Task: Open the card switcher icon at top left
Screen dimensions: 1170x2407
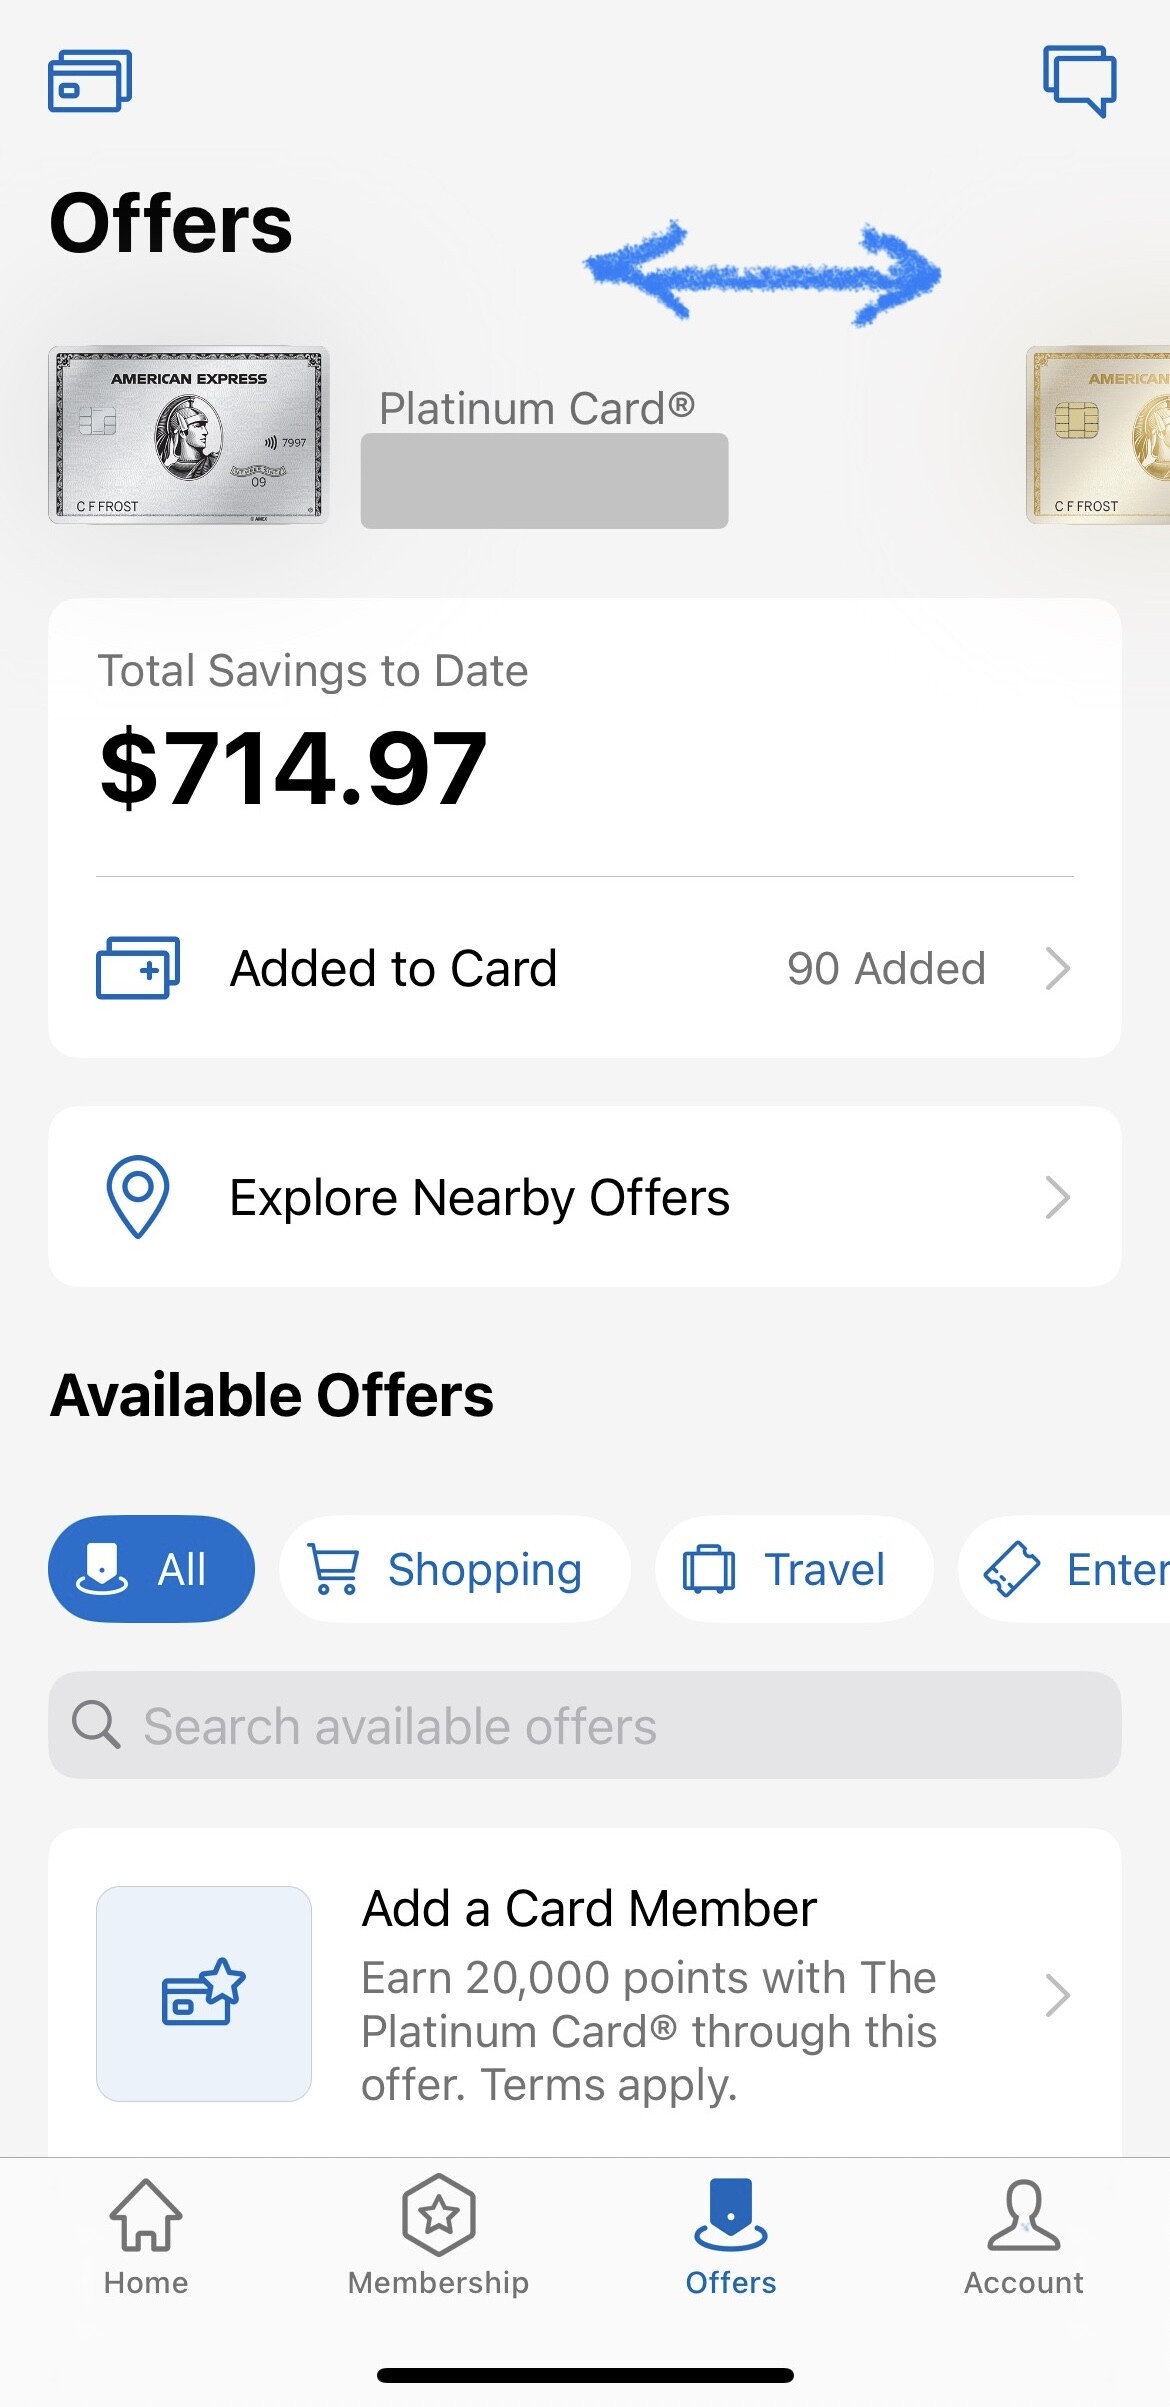Action: coord(90,81)
